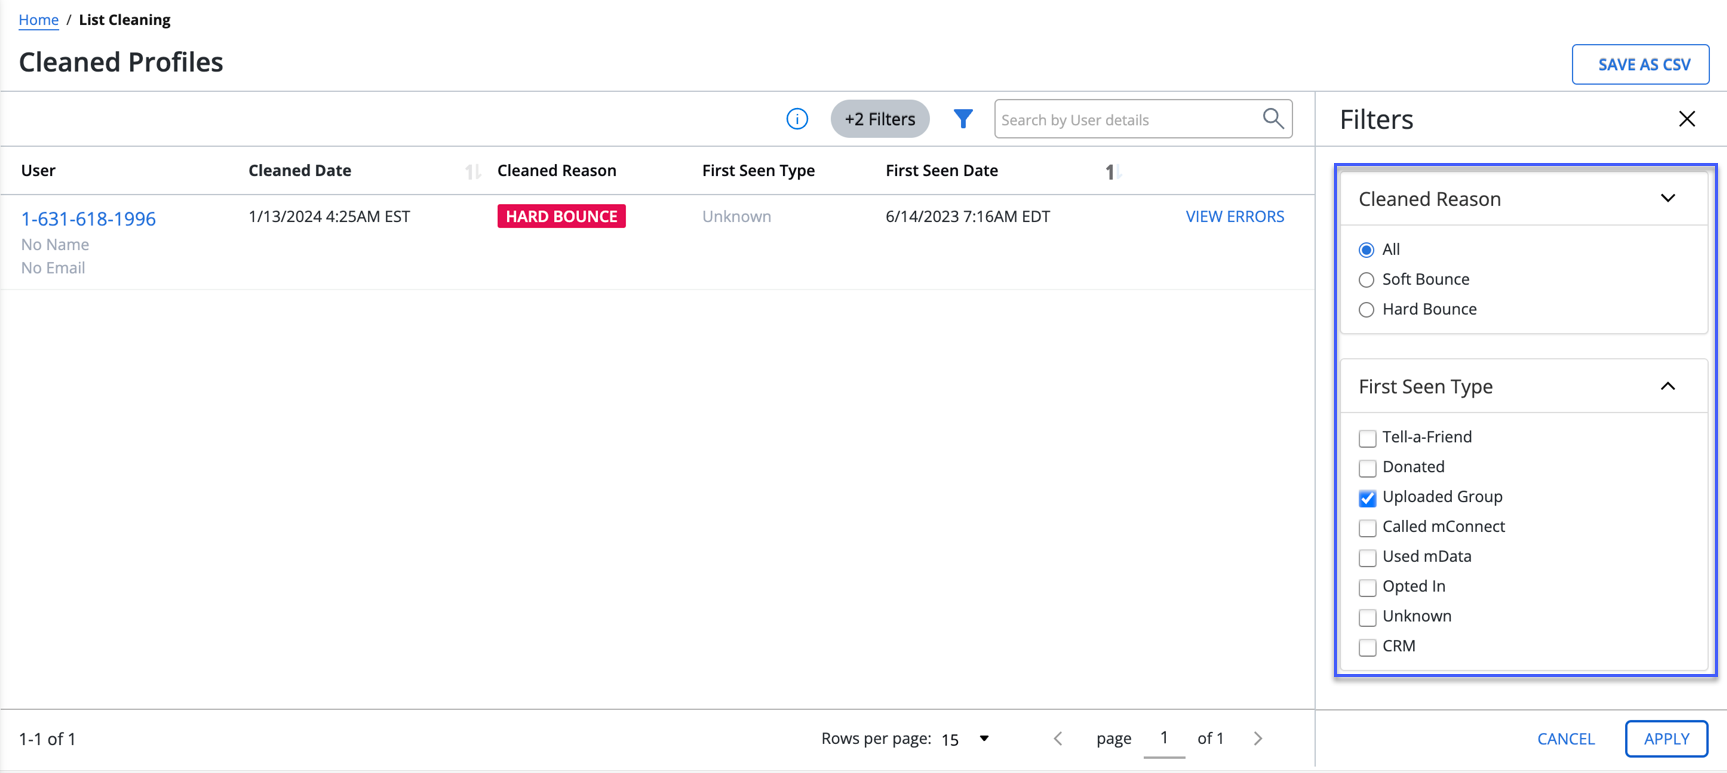The width and height of the screenshot is (1727, 773).
Task: Collapse the First Seen Type section
Action: pyautogui.click(x=1667, y=387)
